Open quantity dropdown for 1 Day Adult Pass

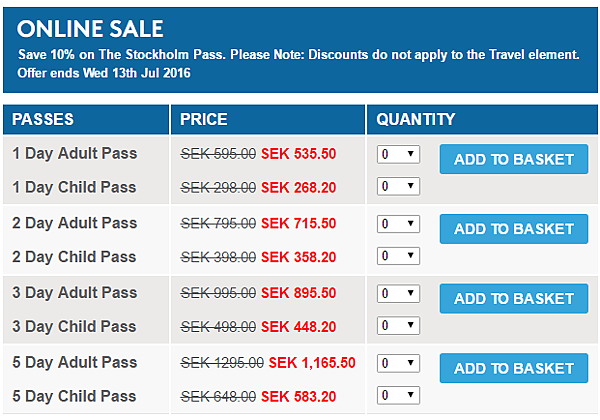point(398,154)
